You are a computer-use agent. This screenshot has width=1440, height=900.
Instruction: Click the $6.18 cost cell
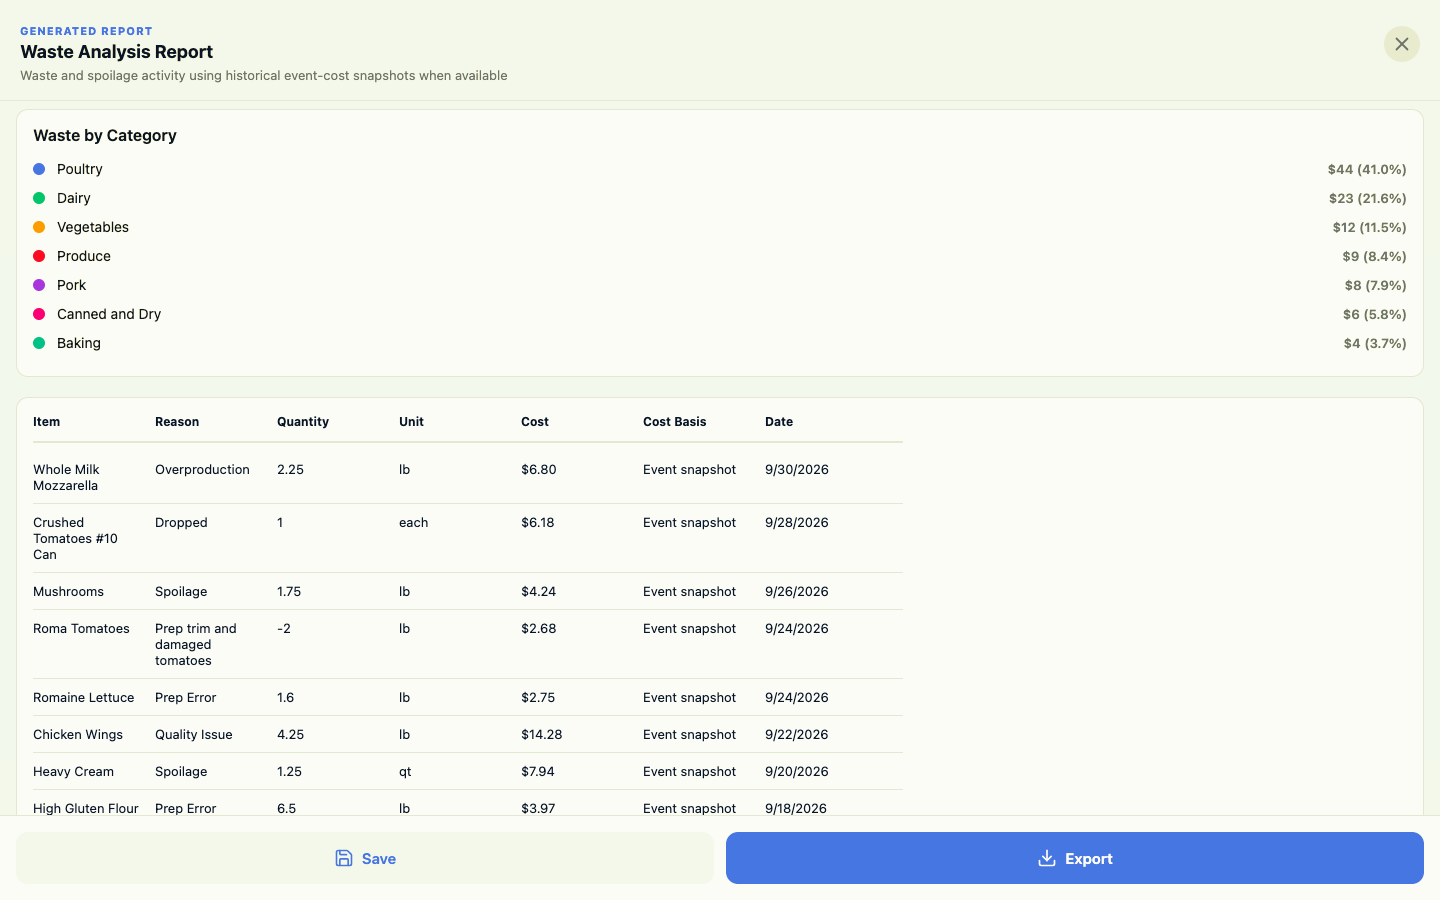tap(537, 522)
